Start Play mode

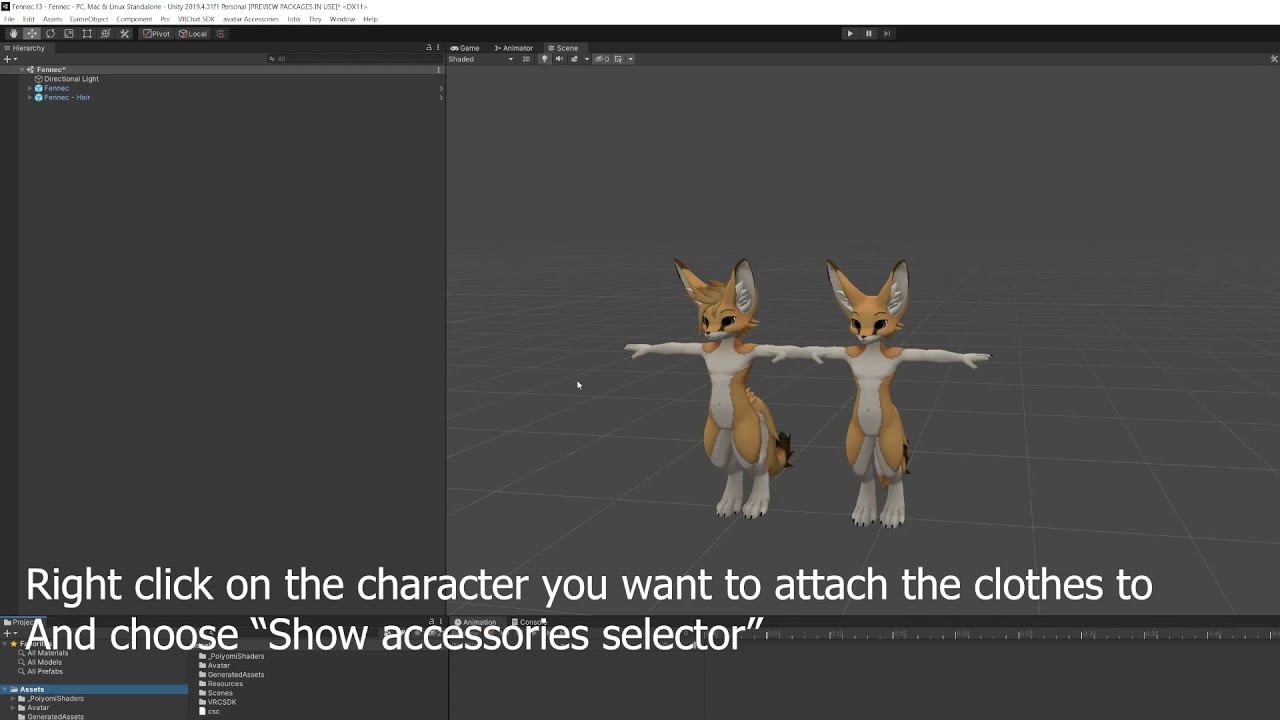coord(850,33)
